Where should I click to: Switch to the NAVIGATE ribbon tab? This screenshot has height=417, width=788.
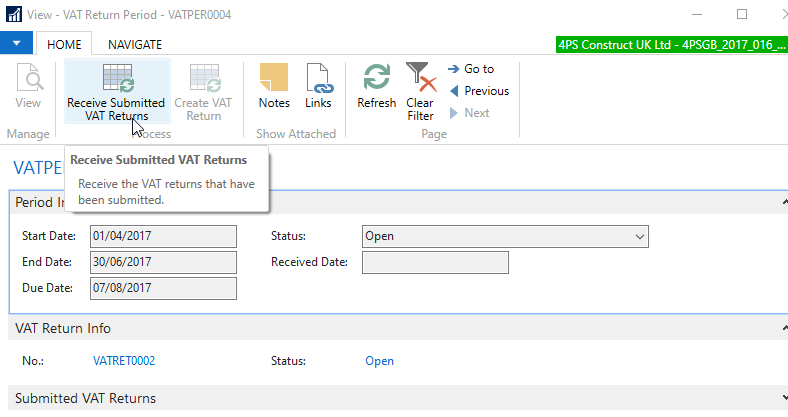(x=135, y=44)
